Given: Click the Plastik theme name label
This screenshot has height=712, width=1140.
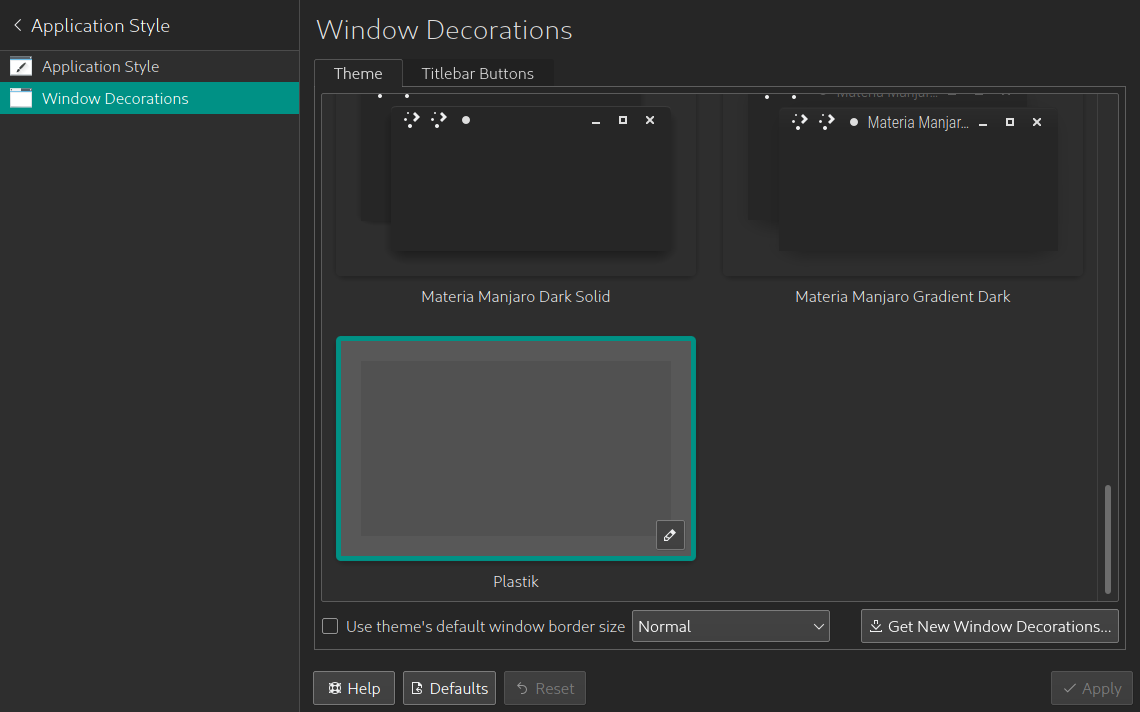Looking at the screenshot, I should pyautogui.click(x=515, y=582).
